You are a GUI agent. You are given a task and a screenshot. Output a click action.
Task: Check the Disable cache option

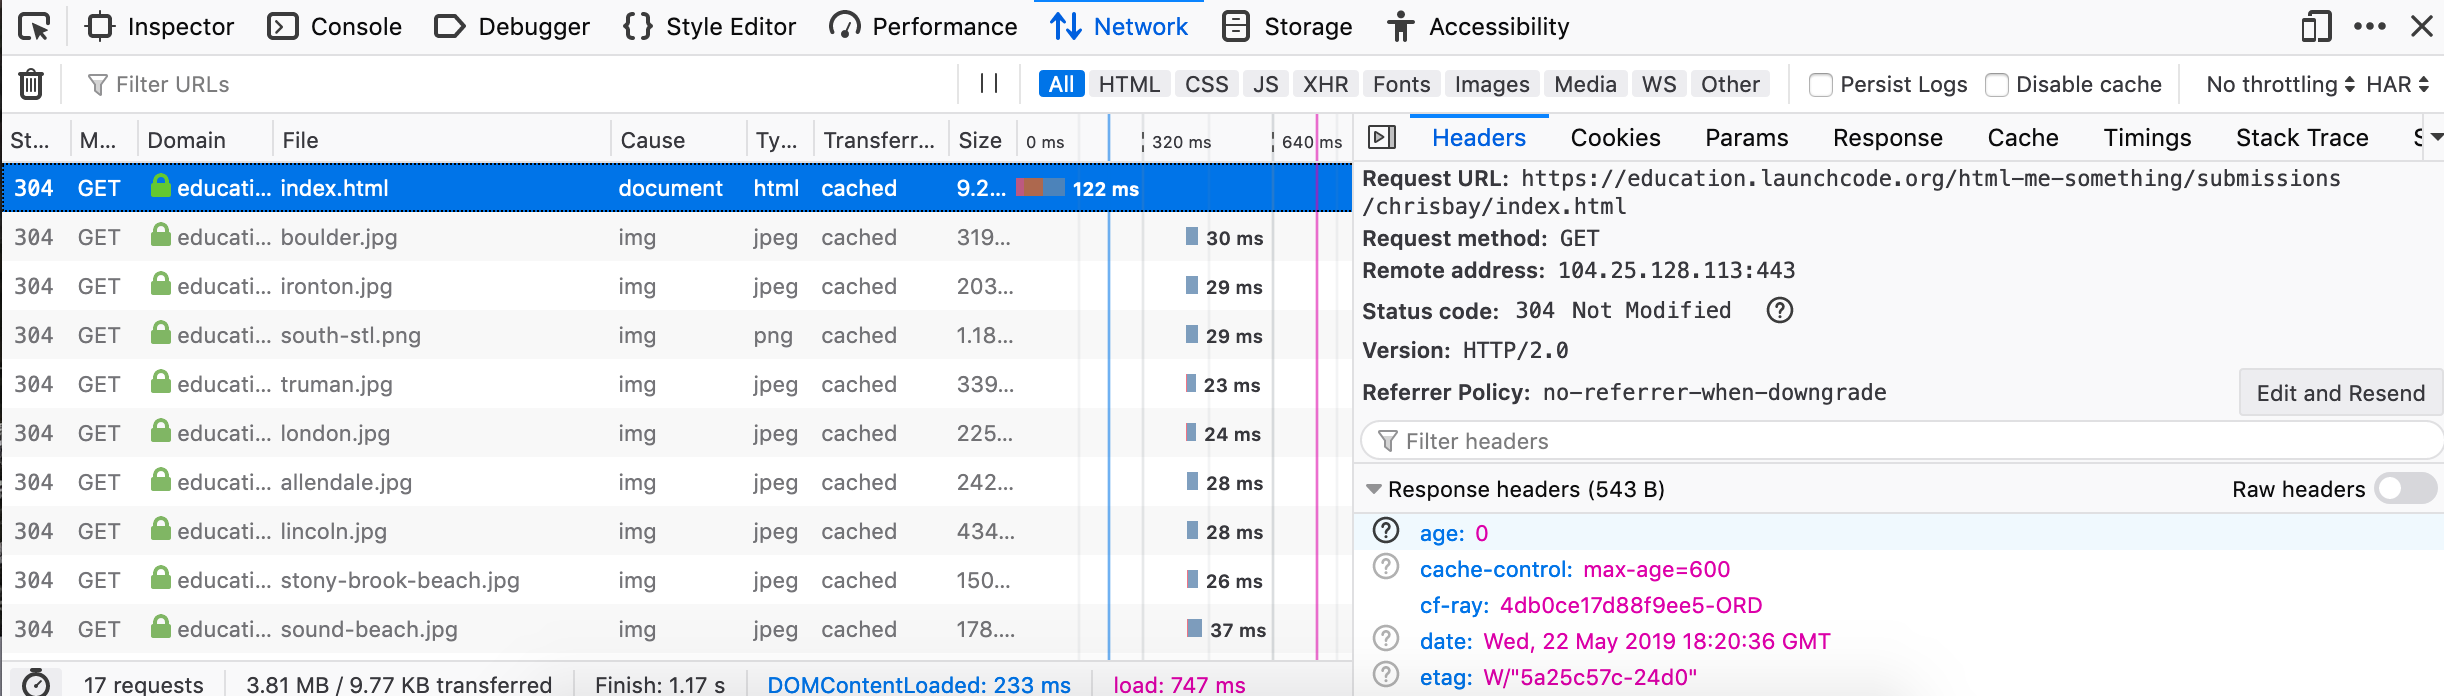(1997, 85)
